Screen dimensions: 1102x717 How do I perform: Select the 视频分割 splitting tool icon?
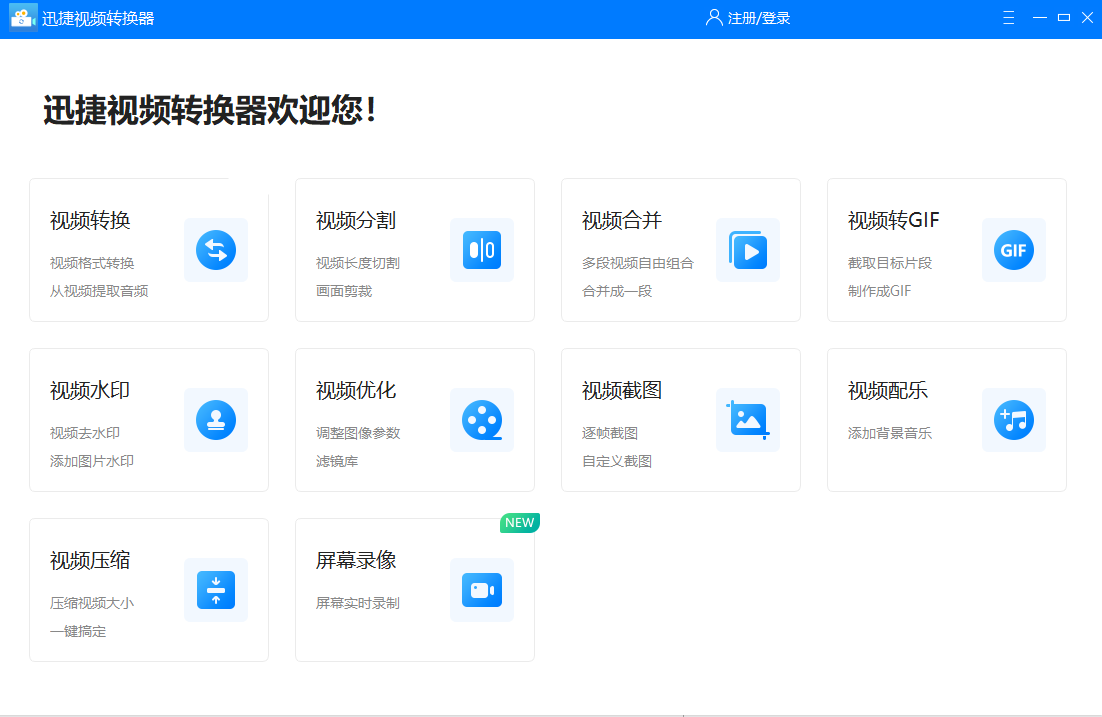(482, 250)
